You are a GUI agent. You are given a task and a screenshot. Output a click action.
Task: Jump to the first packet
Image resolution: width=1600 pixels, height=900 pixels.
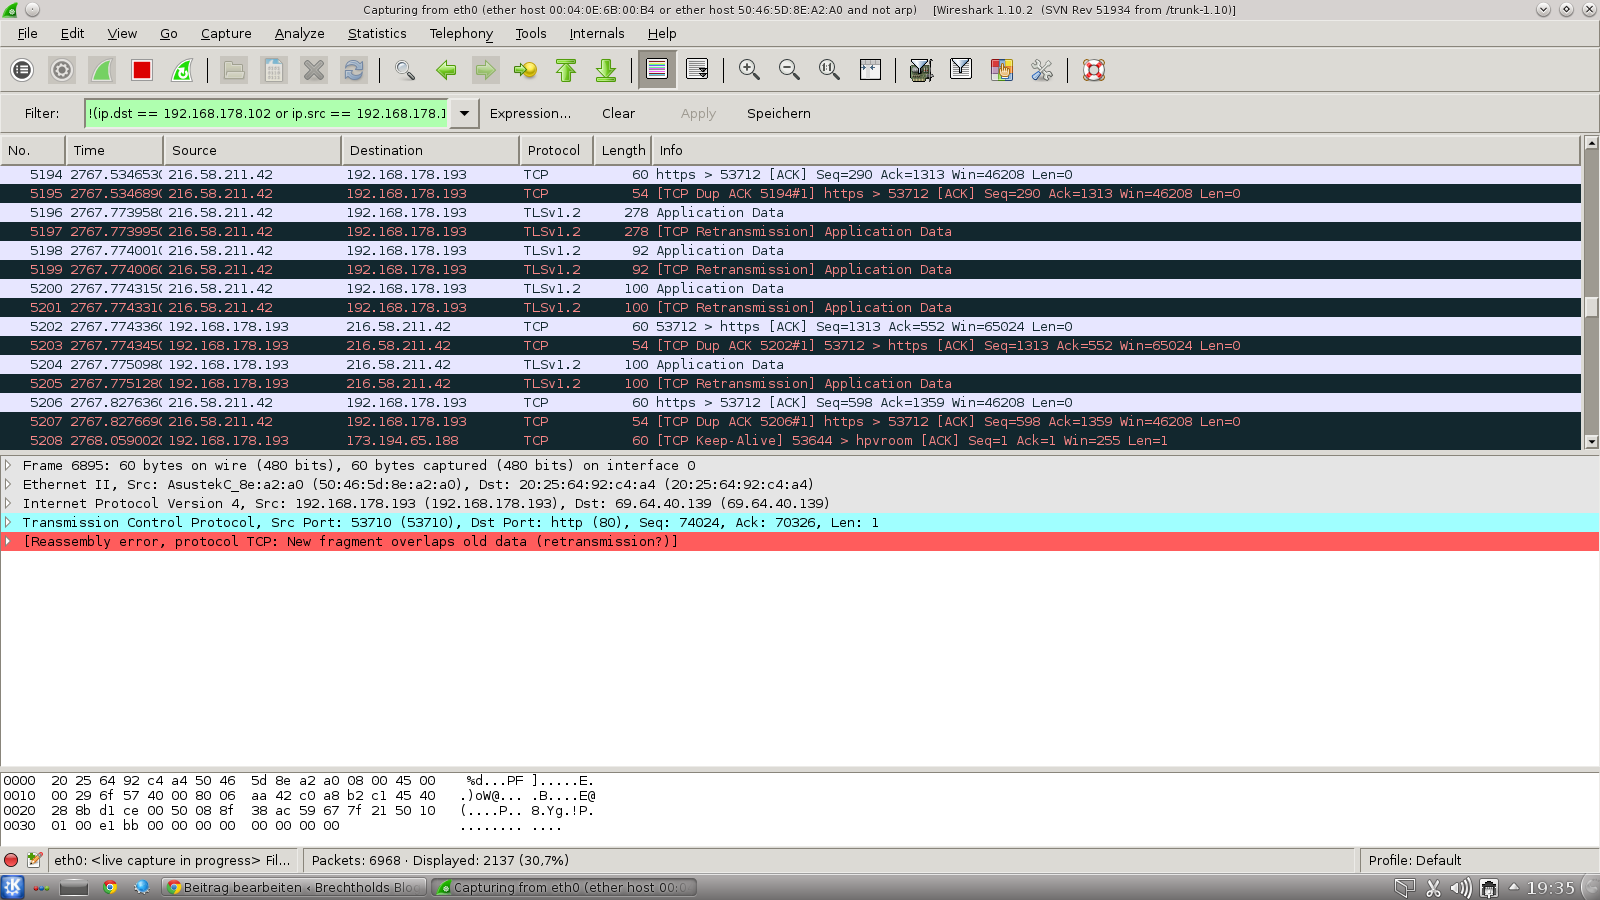566,70
